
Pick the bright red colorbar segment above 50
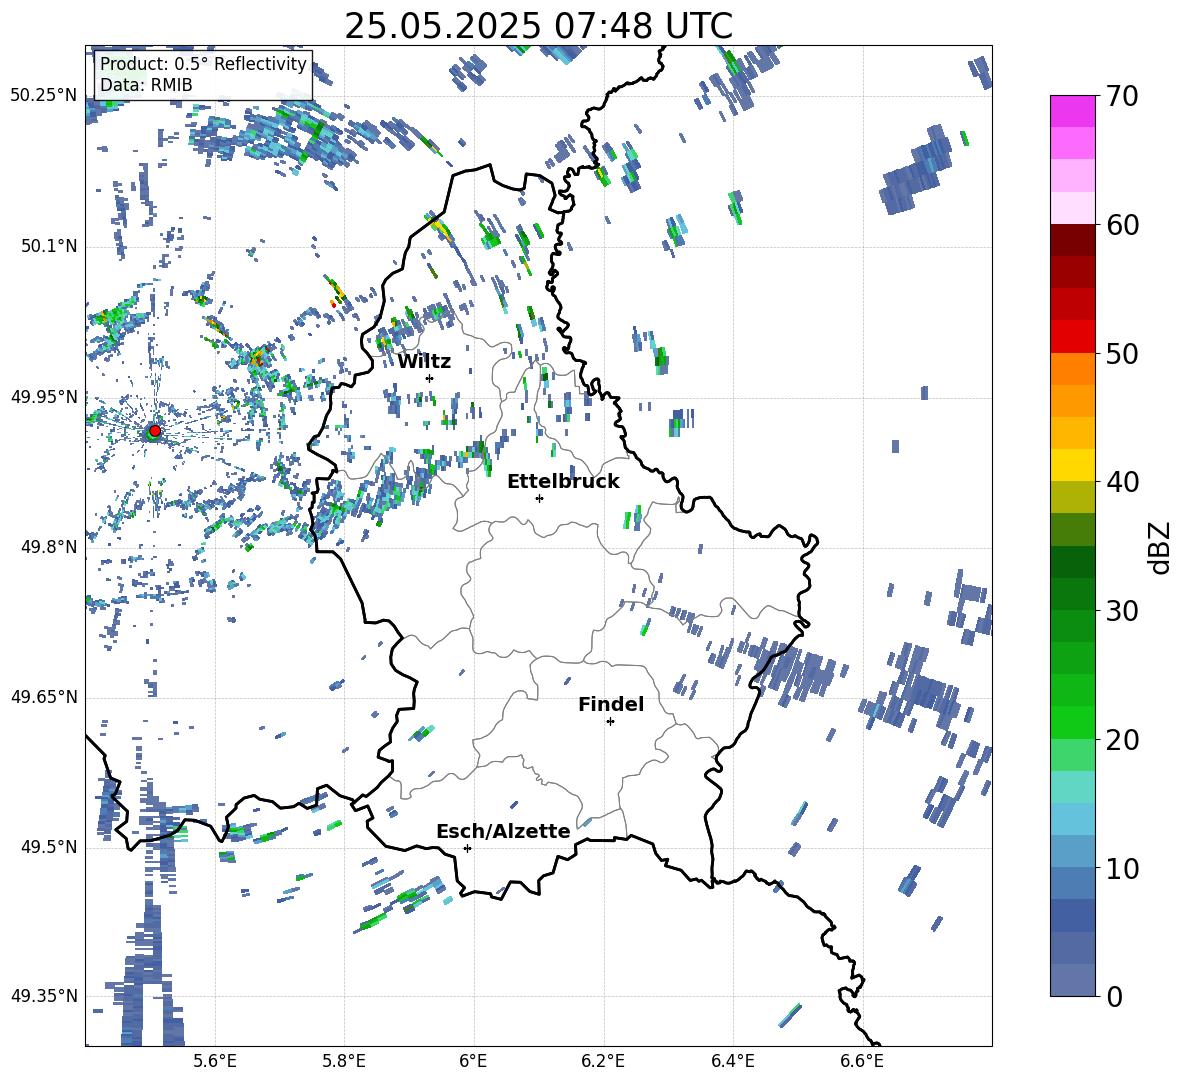[1072, 337]
